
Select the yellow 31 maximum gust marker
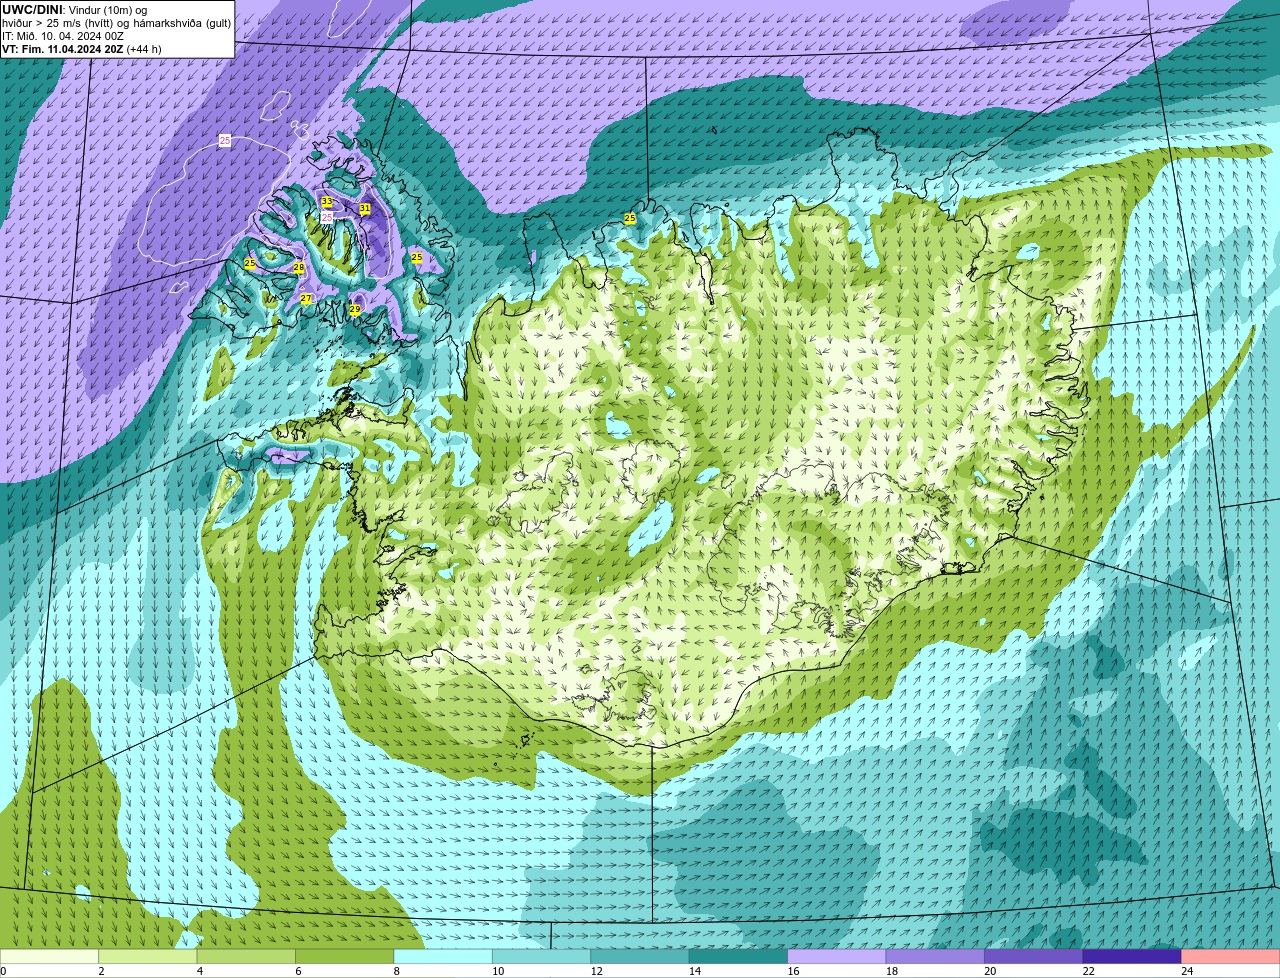pyautogui.click(x=365, y=209)
